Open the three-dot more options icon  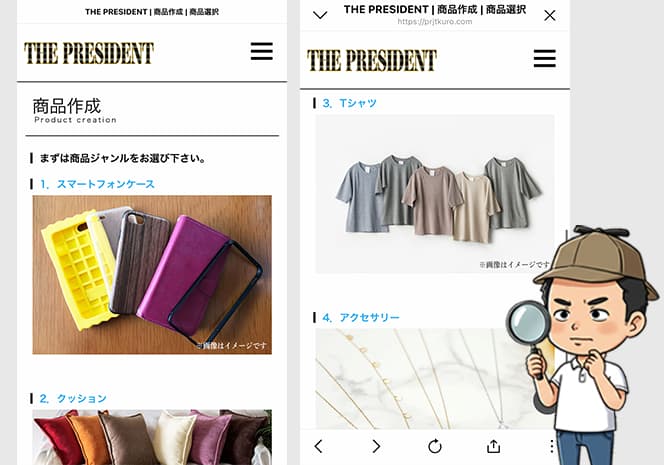click(x=551, y=446)
